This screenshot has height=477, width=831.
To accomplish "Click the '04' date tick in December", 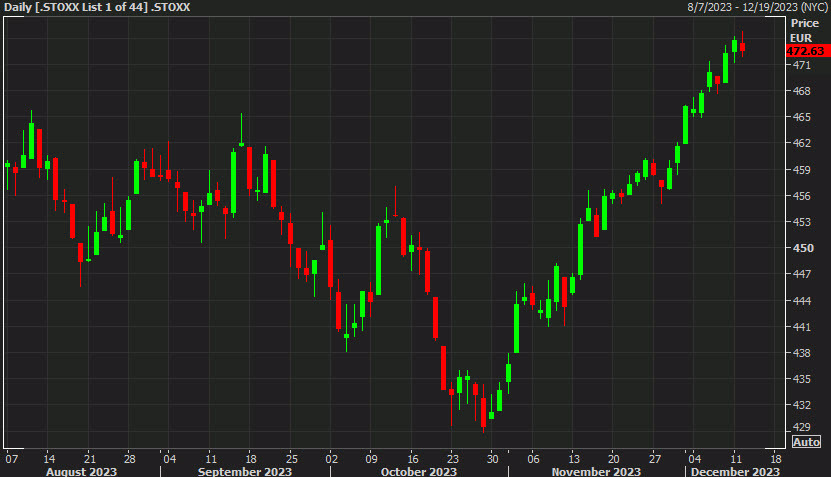I will 694,459.
